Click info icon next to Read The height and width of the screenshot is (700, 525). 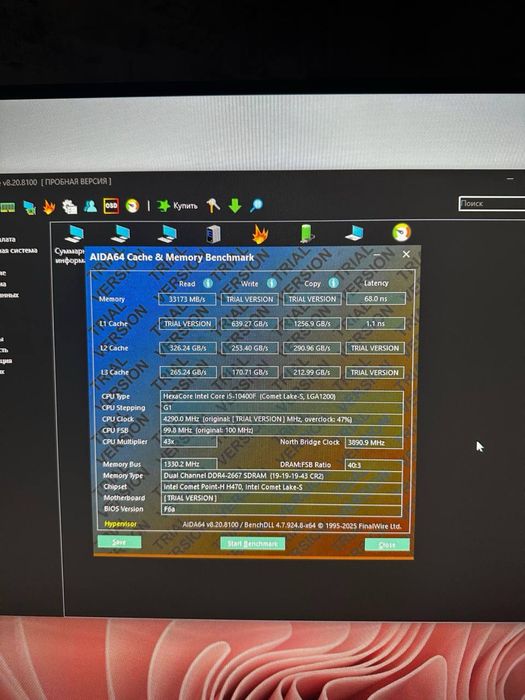pos(208,283)
